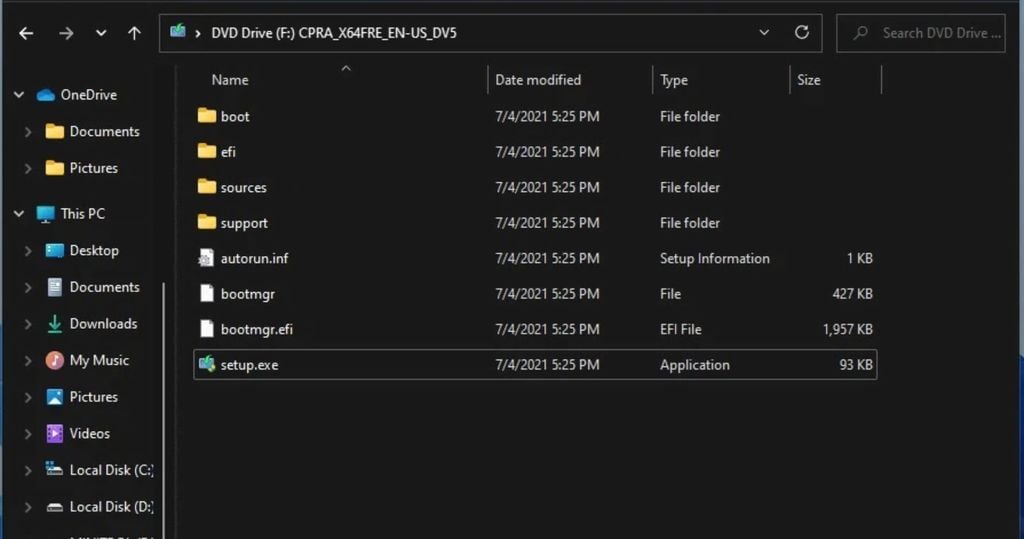Open the recent locations chevron
The height and width of the screenshot is (539, 1024).
101,33
